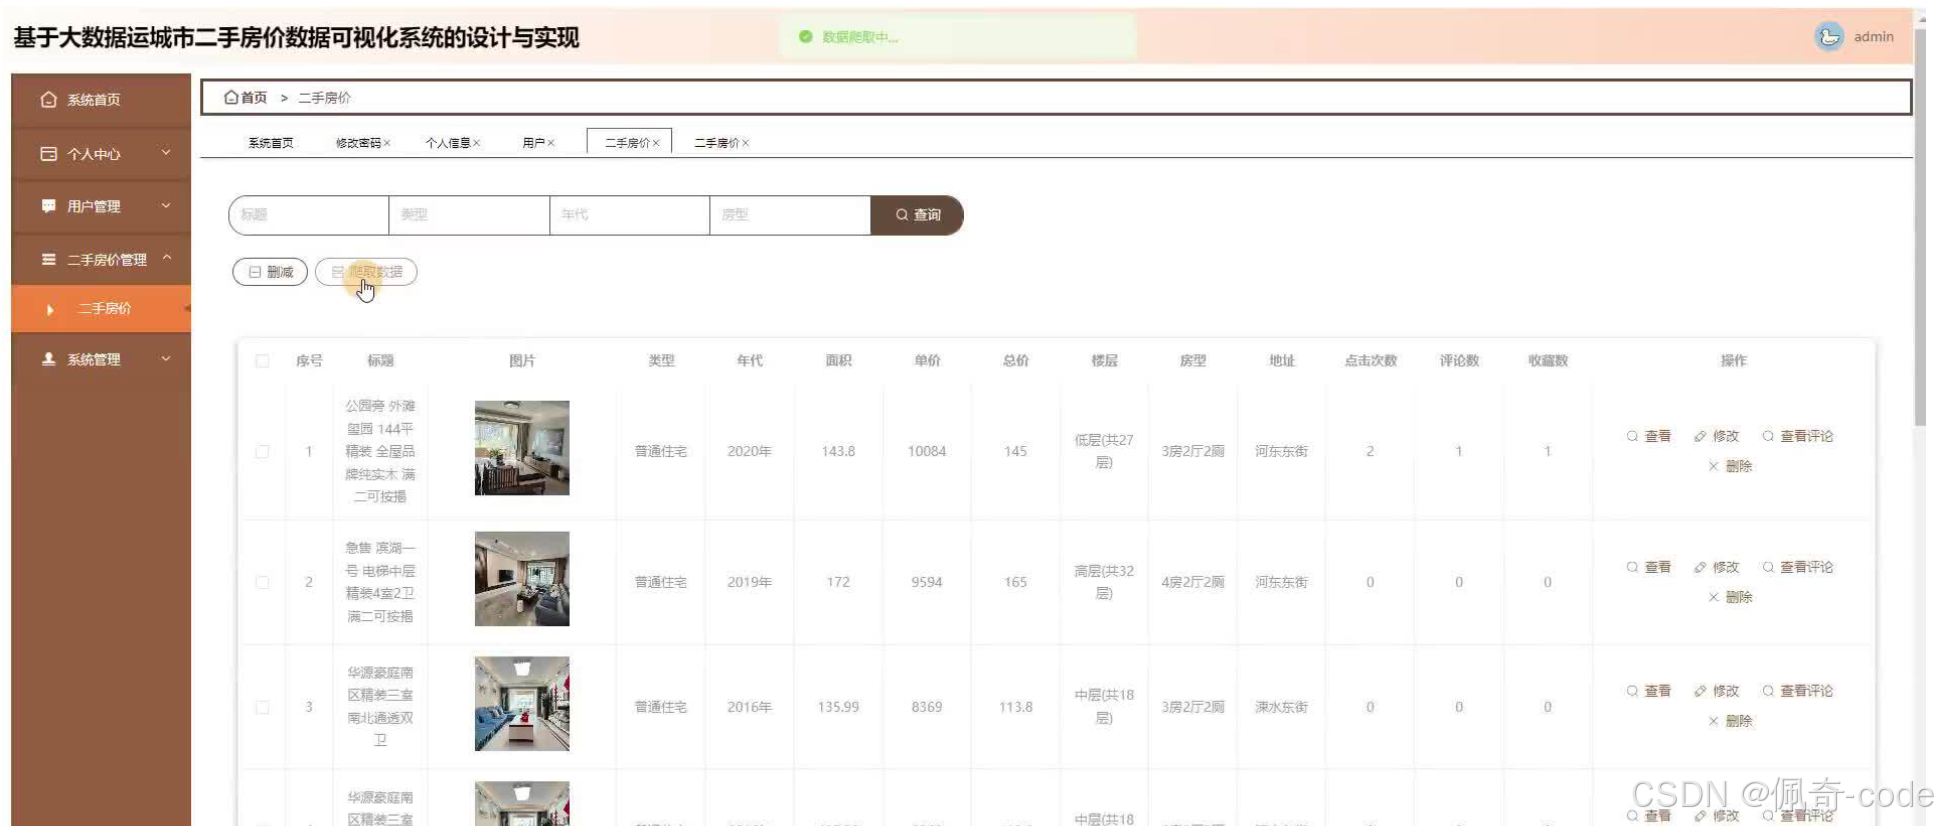
Task: Close the 修改密码 tab
Action: tap(387, 143)
